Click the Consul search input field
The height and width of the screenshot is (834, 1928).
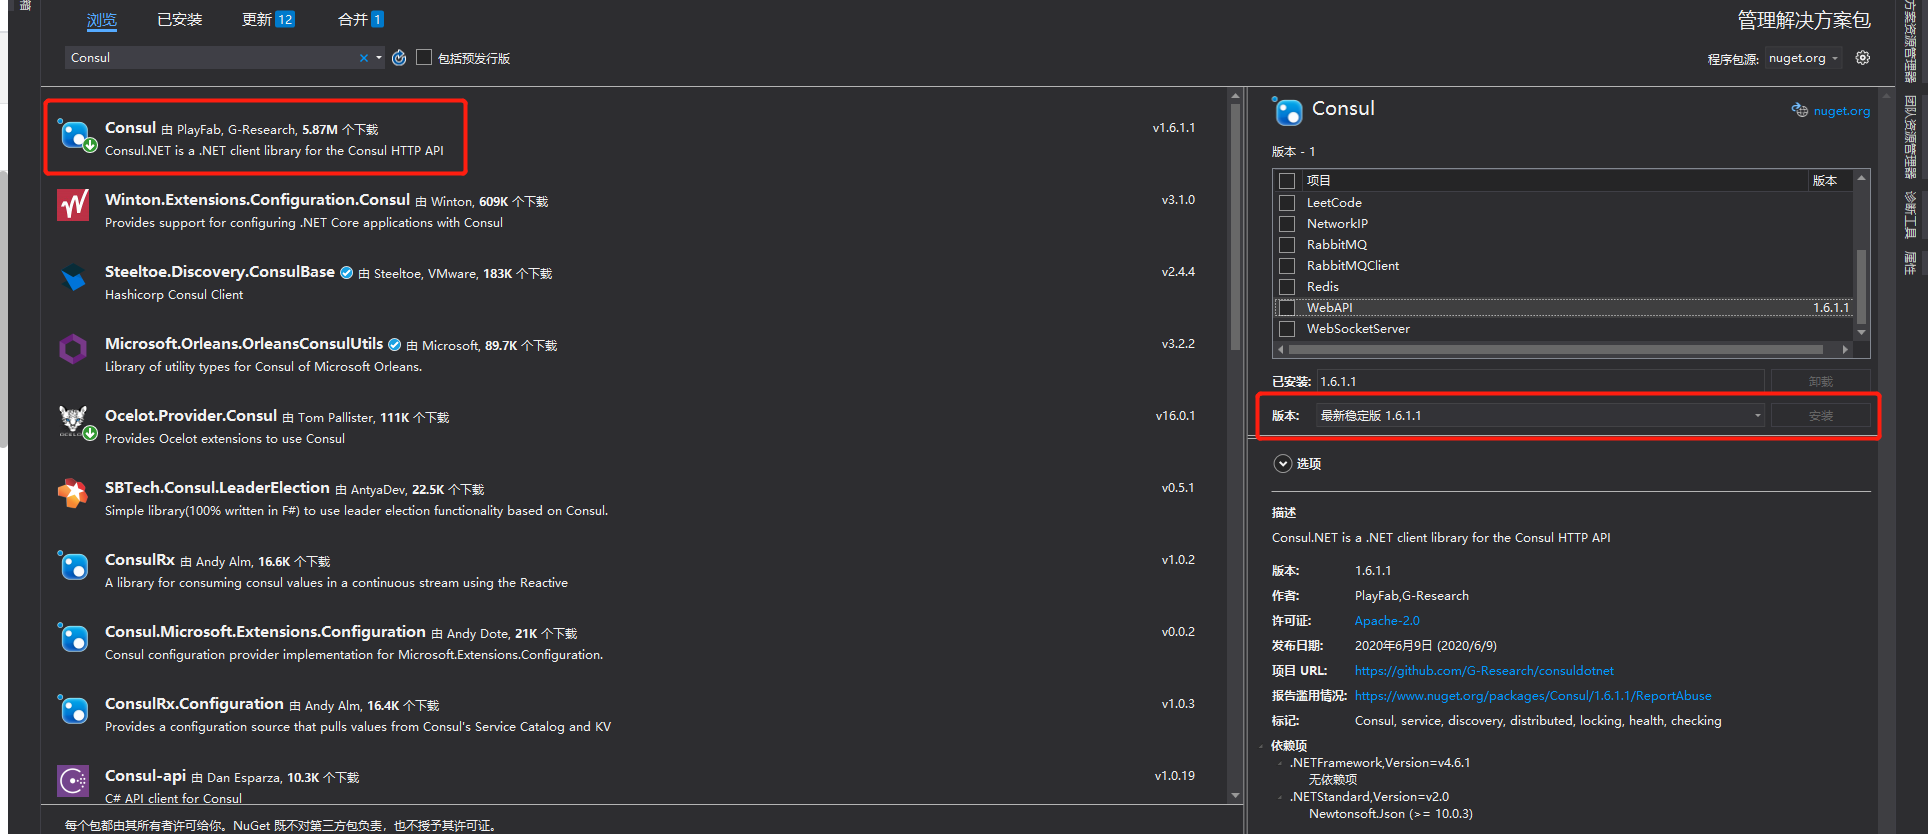(x=210, y=58)
